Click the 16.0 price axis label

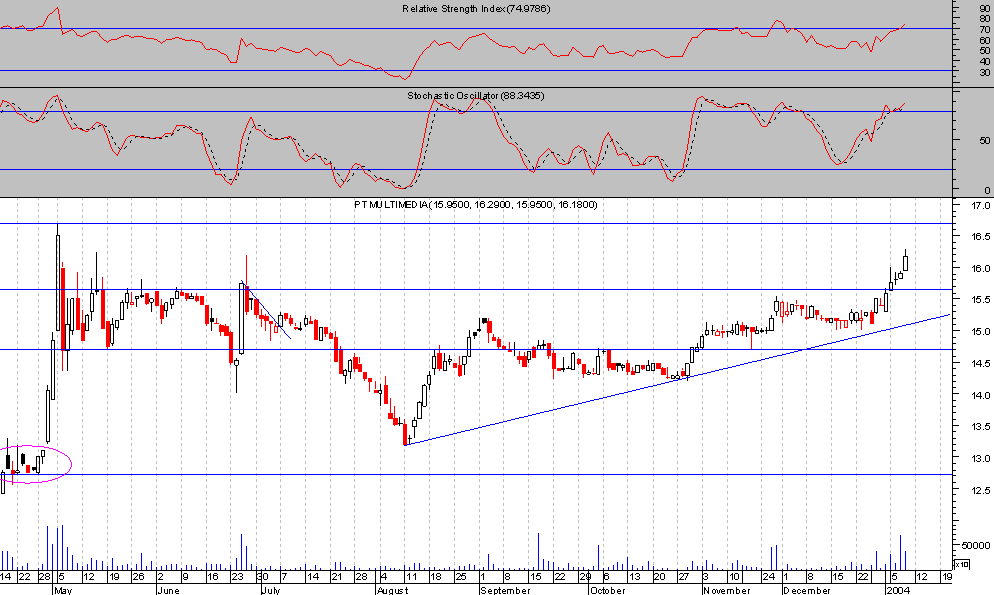[x=981, y=268]
